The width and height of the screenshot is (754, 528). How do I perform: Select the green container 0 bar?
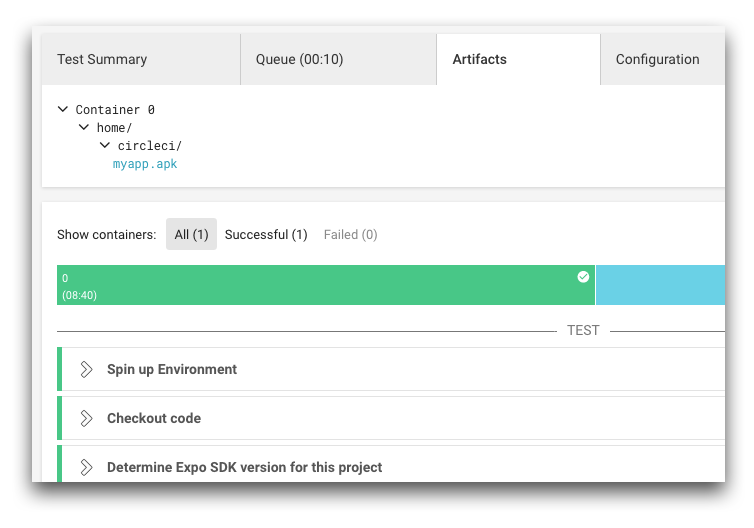click(326, 285)
